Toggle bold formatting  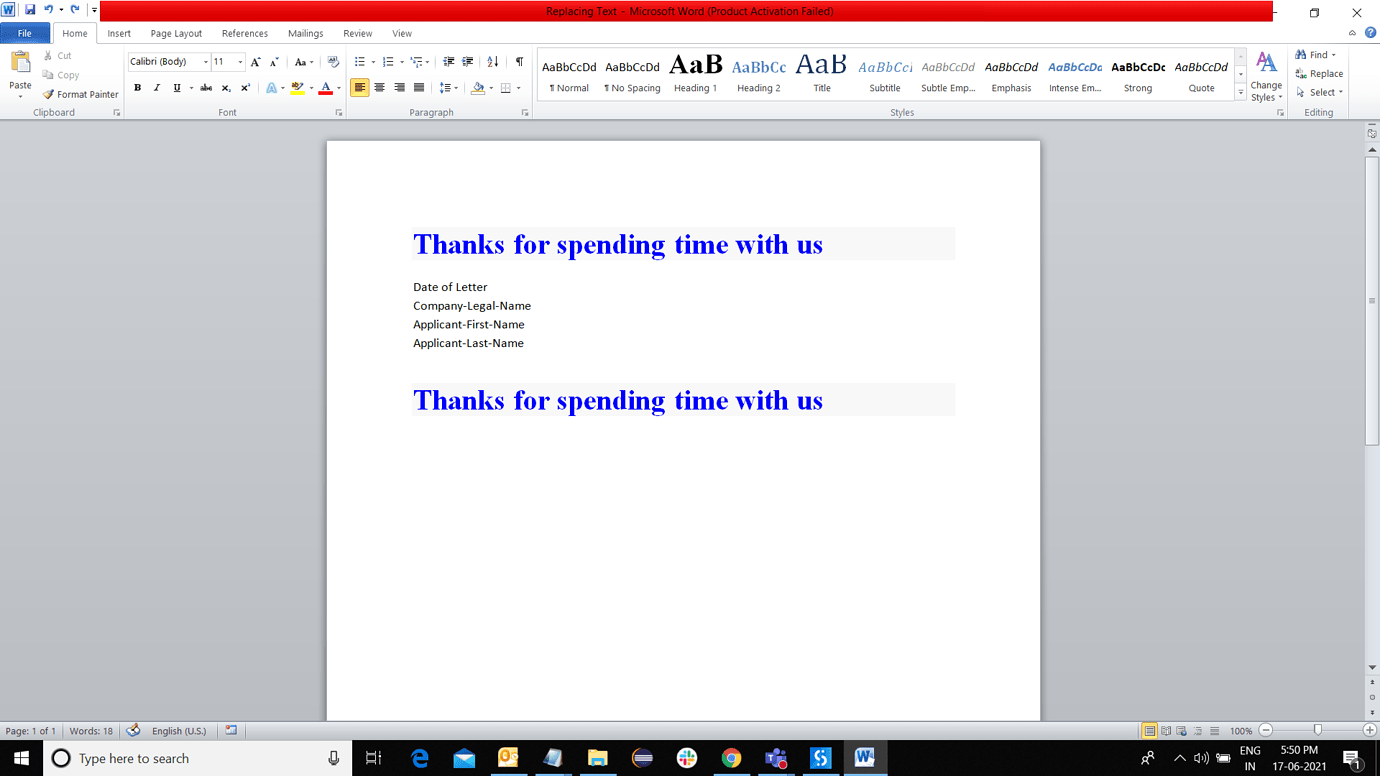point(137,88)
